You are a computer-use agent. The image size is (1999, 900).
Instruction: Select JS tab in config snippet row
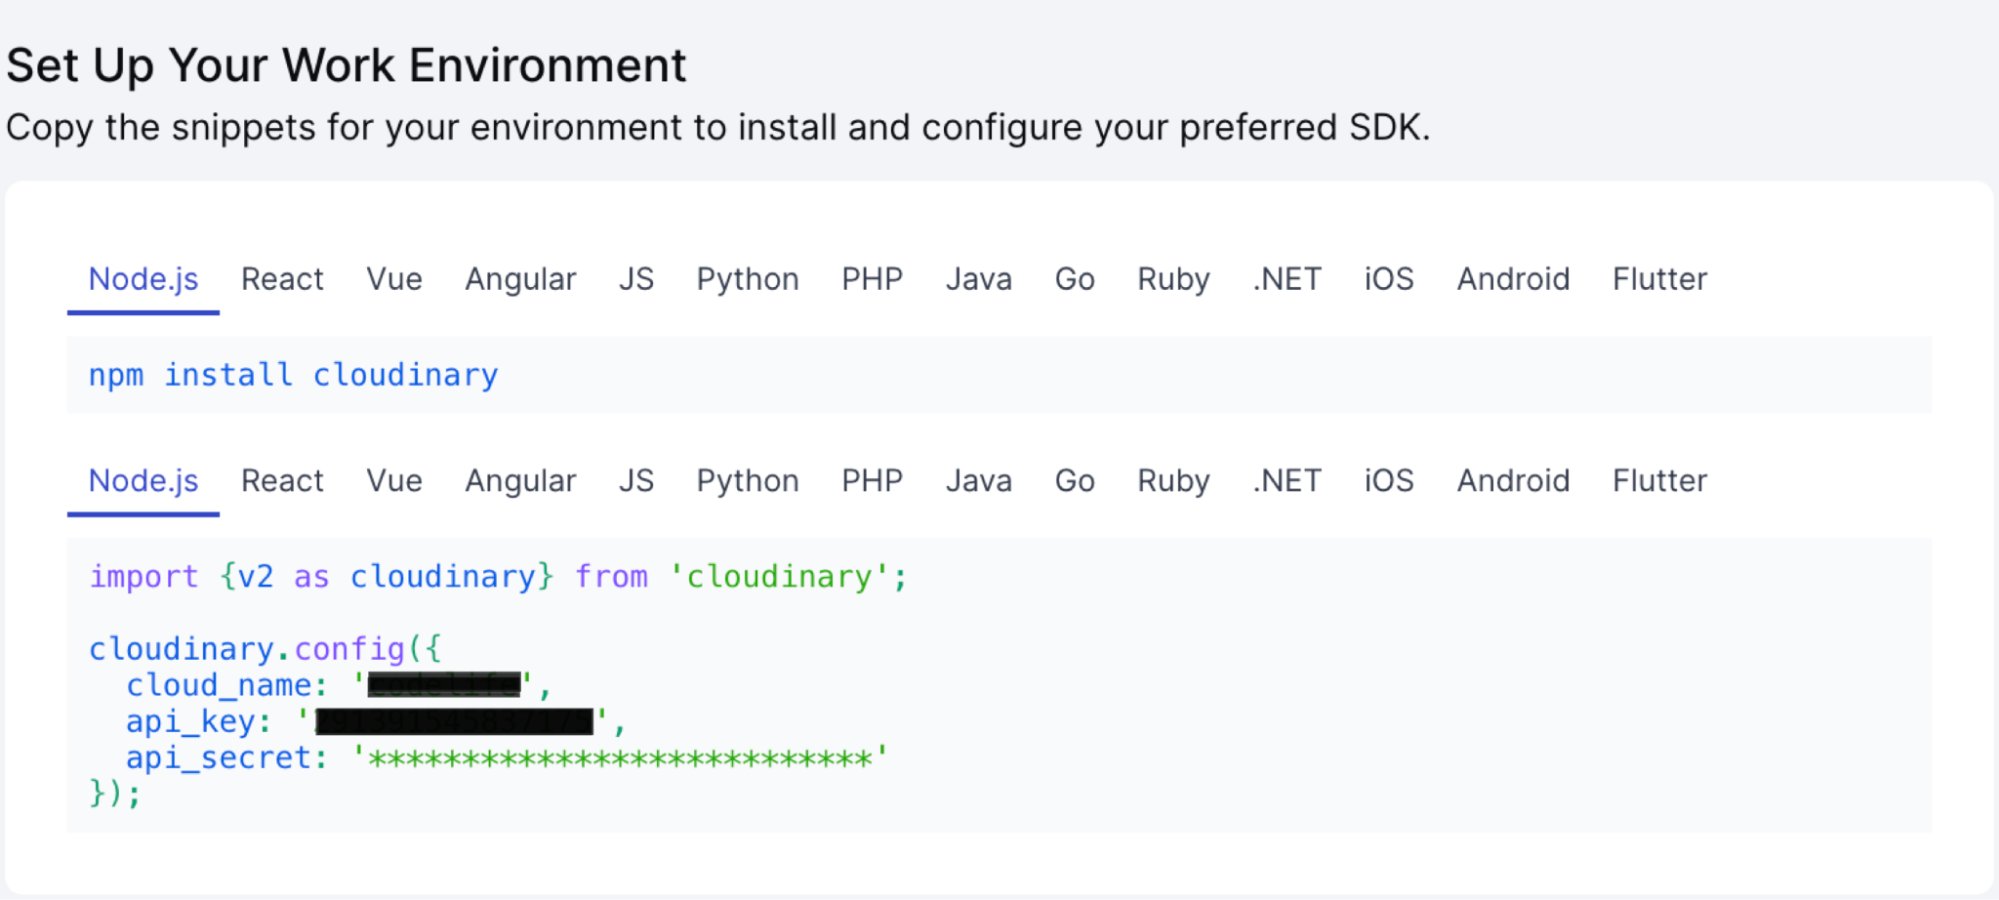pos(636,481)
